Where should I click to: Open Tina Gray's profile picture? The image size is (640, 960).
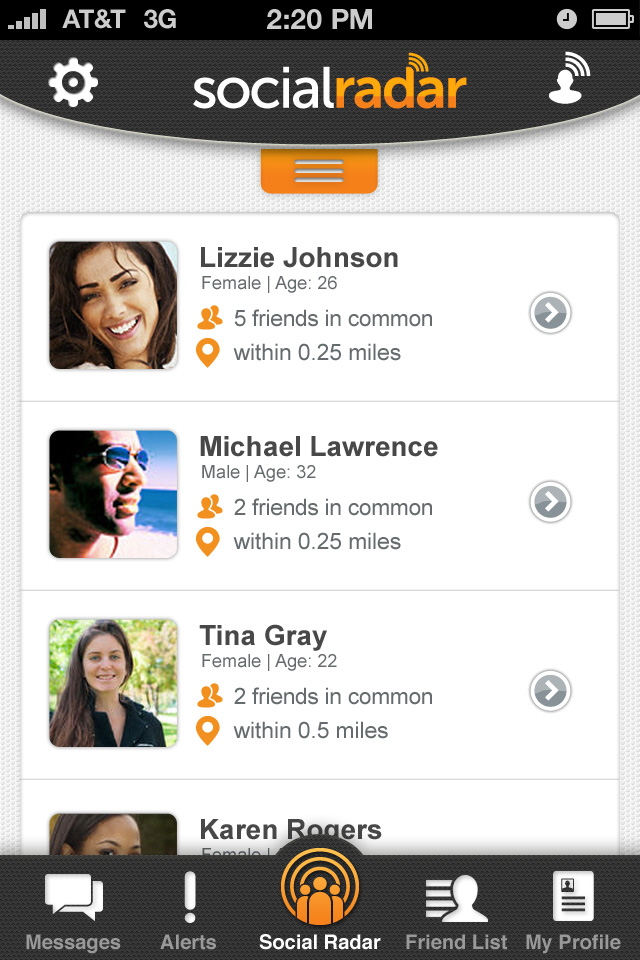pyautogui.click(x=113, y=683)
